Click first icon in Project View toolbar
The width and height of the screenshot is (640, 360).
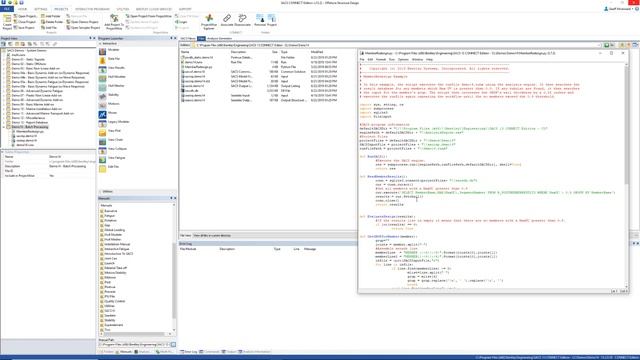tap(3, 44)
